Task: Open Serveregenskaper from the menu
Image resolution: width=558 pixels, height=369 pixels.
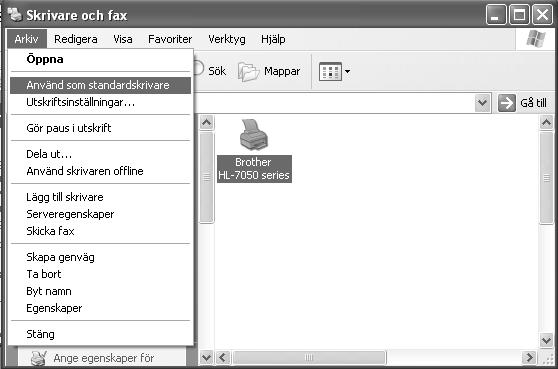Action: [x=100, y=214]
